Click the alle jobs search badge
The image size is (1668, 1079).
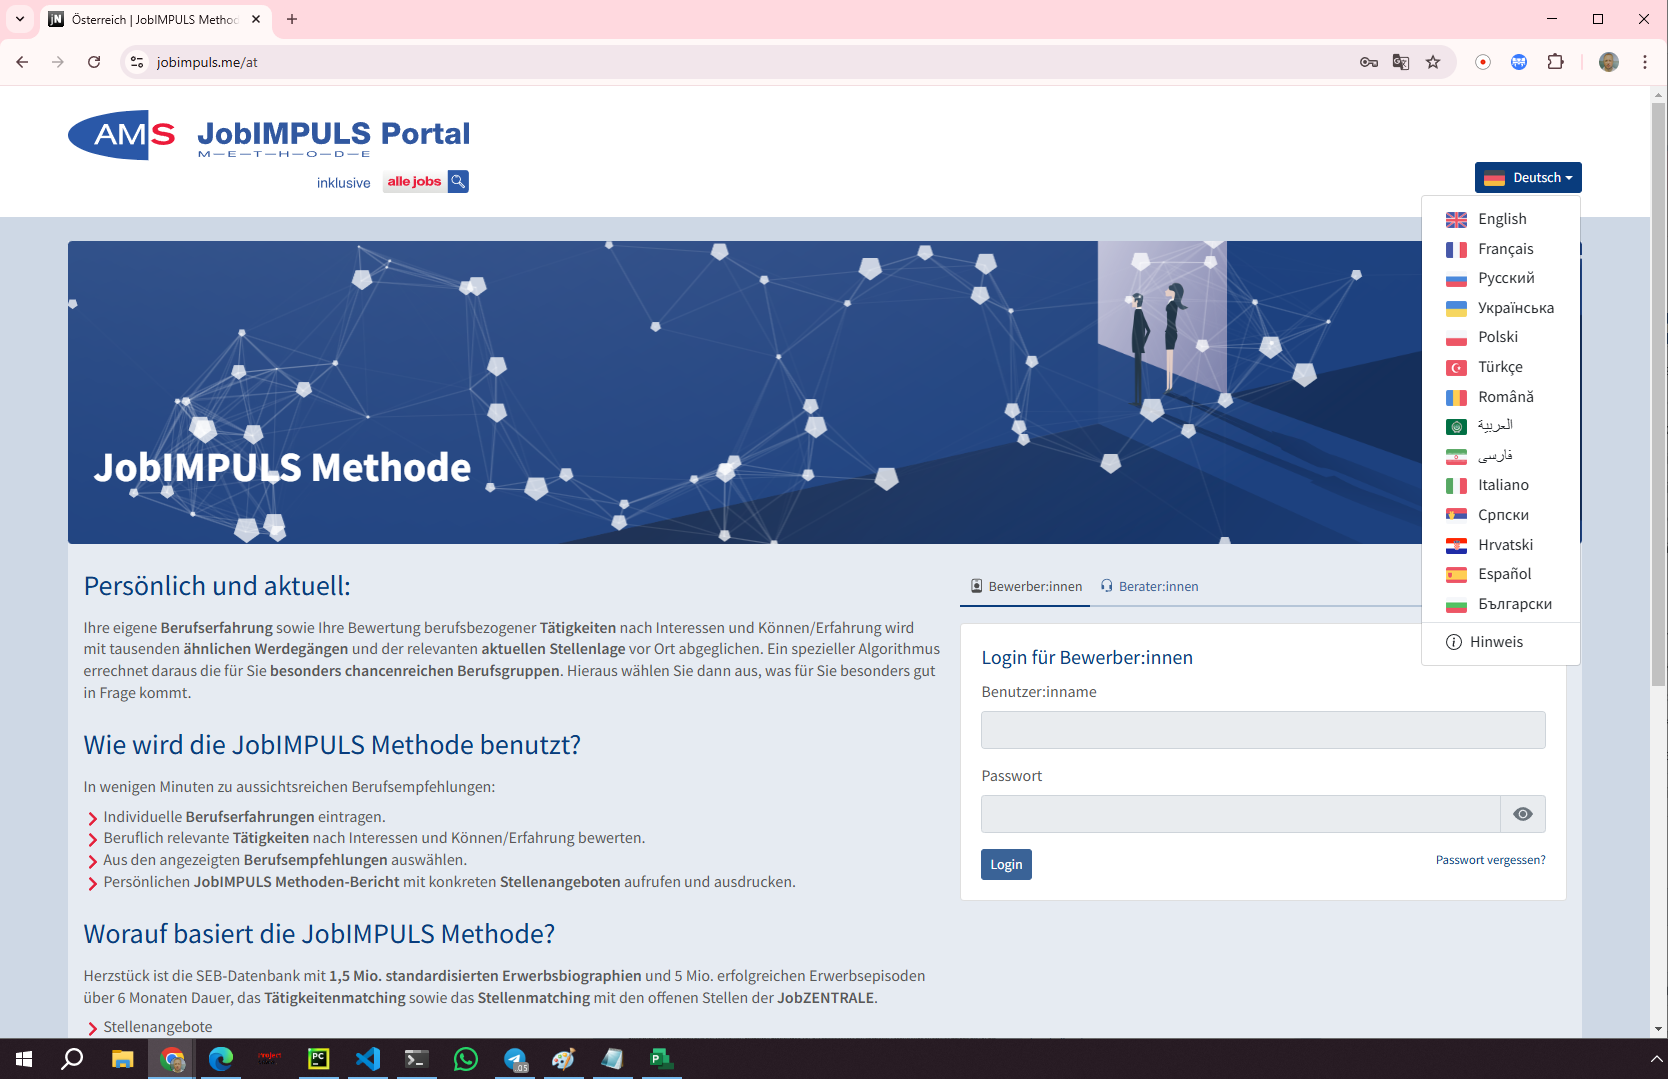(x=426, y=182)
